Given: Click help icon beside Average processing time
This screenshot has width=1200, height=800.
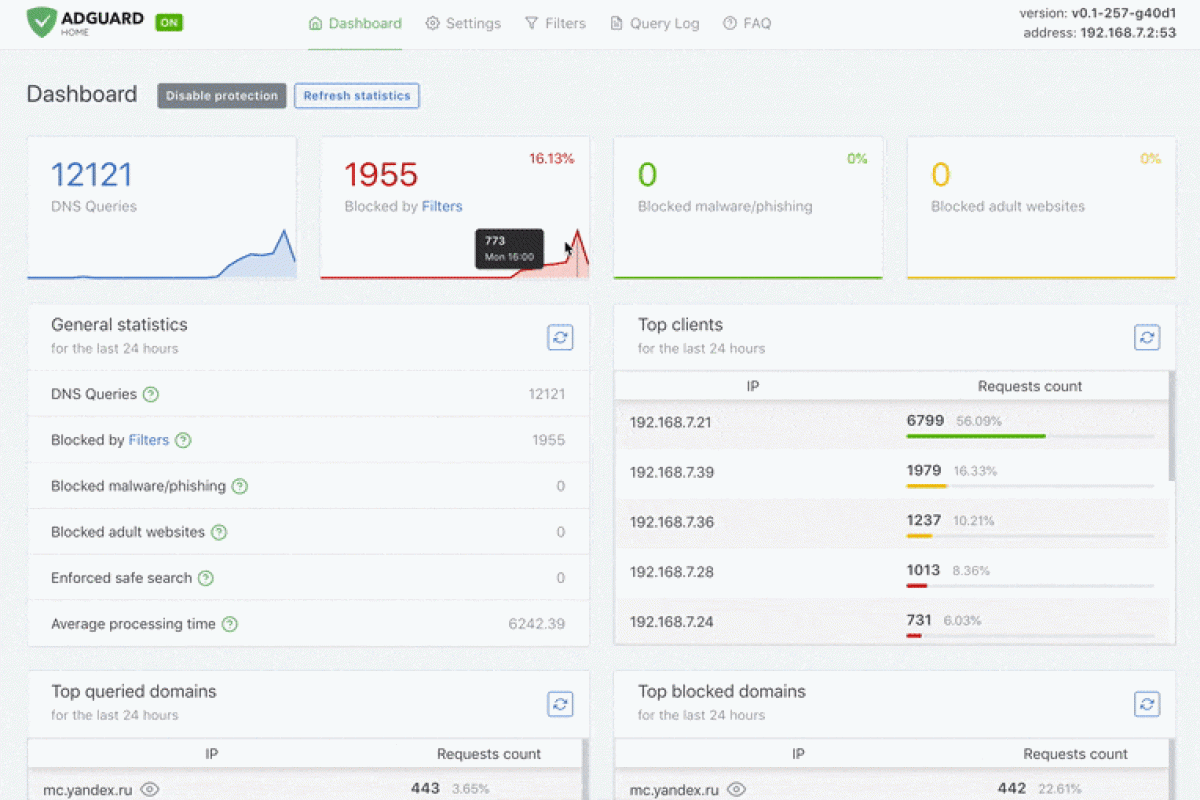Looking at the screenshot, I should pyautogui.click(x=230, y=624).
